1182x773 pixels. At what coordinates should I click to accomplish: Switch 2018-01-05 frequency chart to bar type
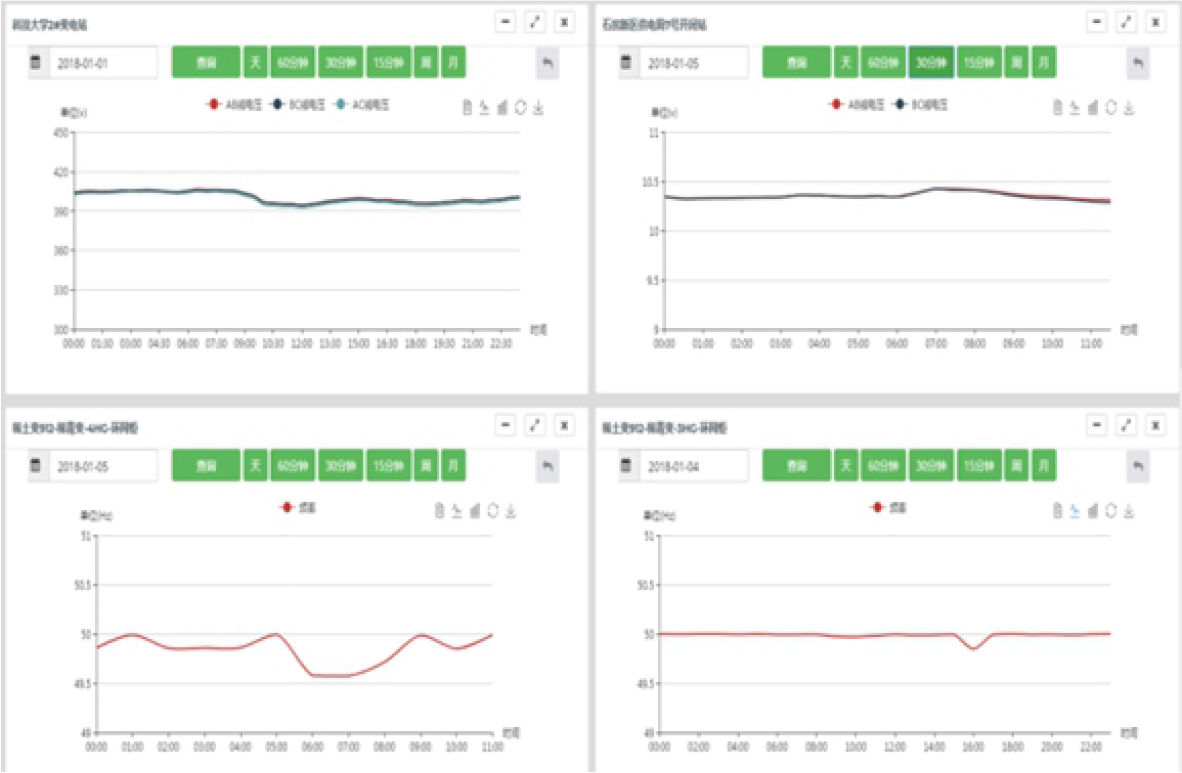tap(475, 511)
